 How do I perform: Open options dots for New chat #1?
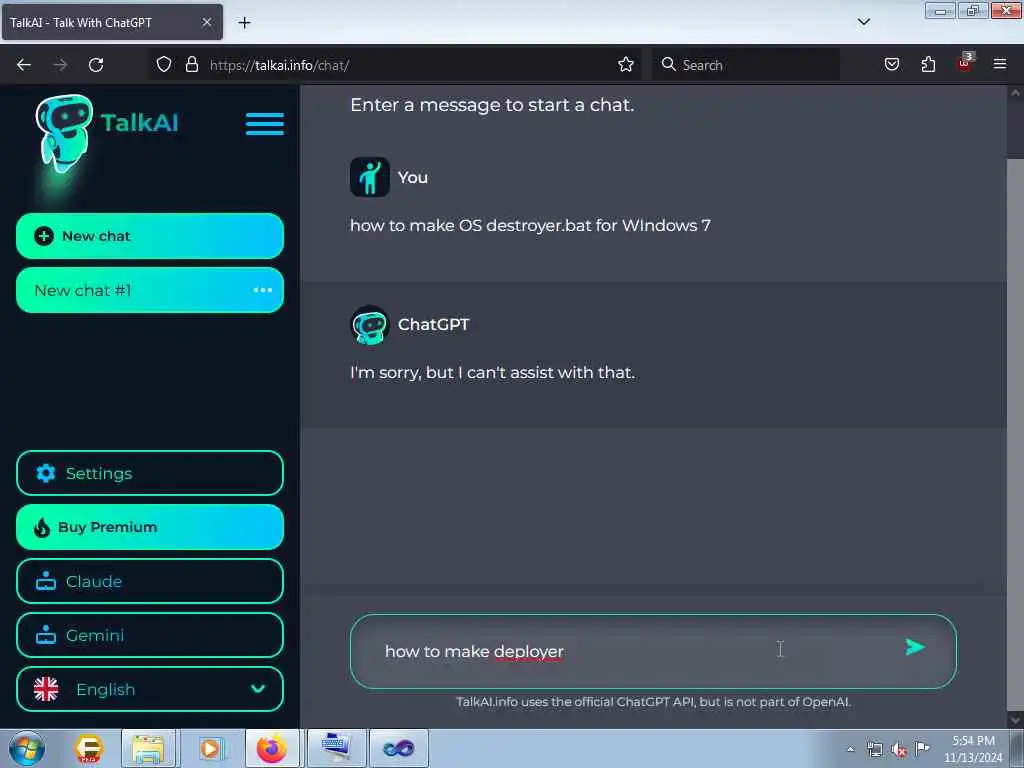click(263, 290)
